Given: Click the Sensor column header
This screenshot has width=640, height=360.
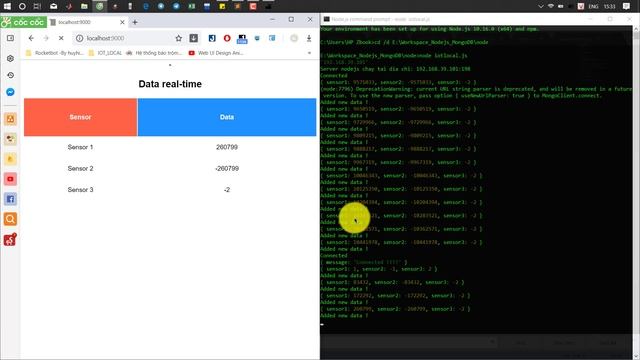Looking at the screenshot, I should [x=80, y=117].
